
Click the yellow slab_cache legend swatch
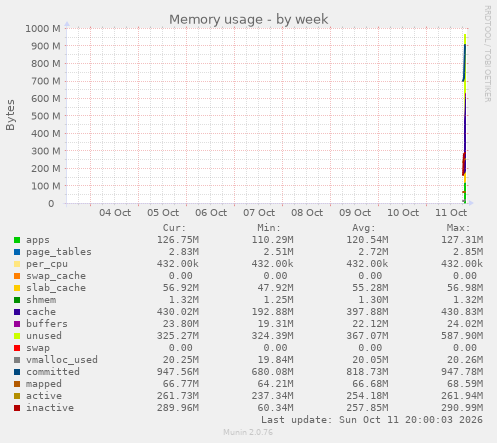click(x=17, y=288)
